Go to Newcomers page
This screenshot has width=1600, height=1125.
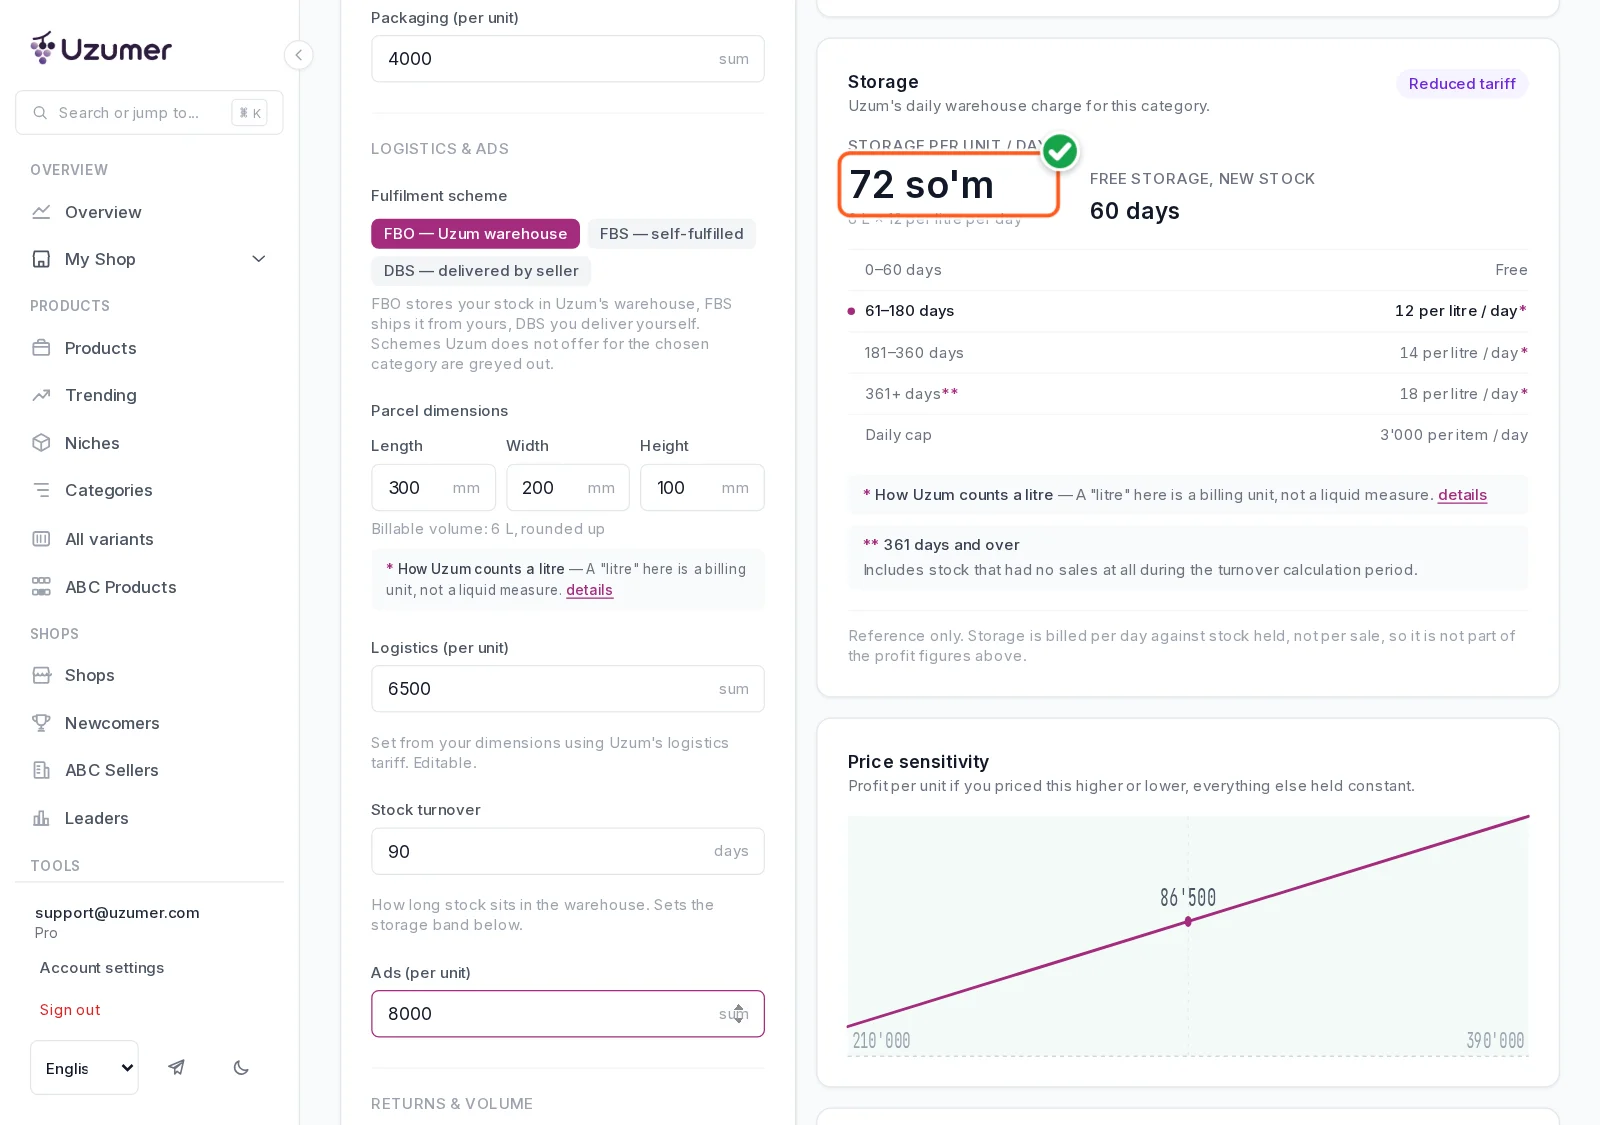click(x=149, y=723)
